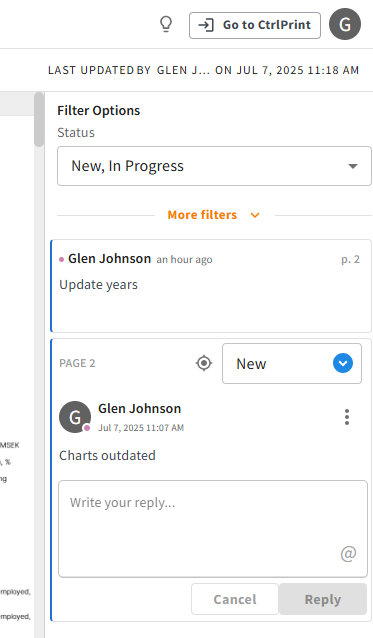Cancel the reply
This screenshot has width=373, height=638.
[x=235, y=599]
